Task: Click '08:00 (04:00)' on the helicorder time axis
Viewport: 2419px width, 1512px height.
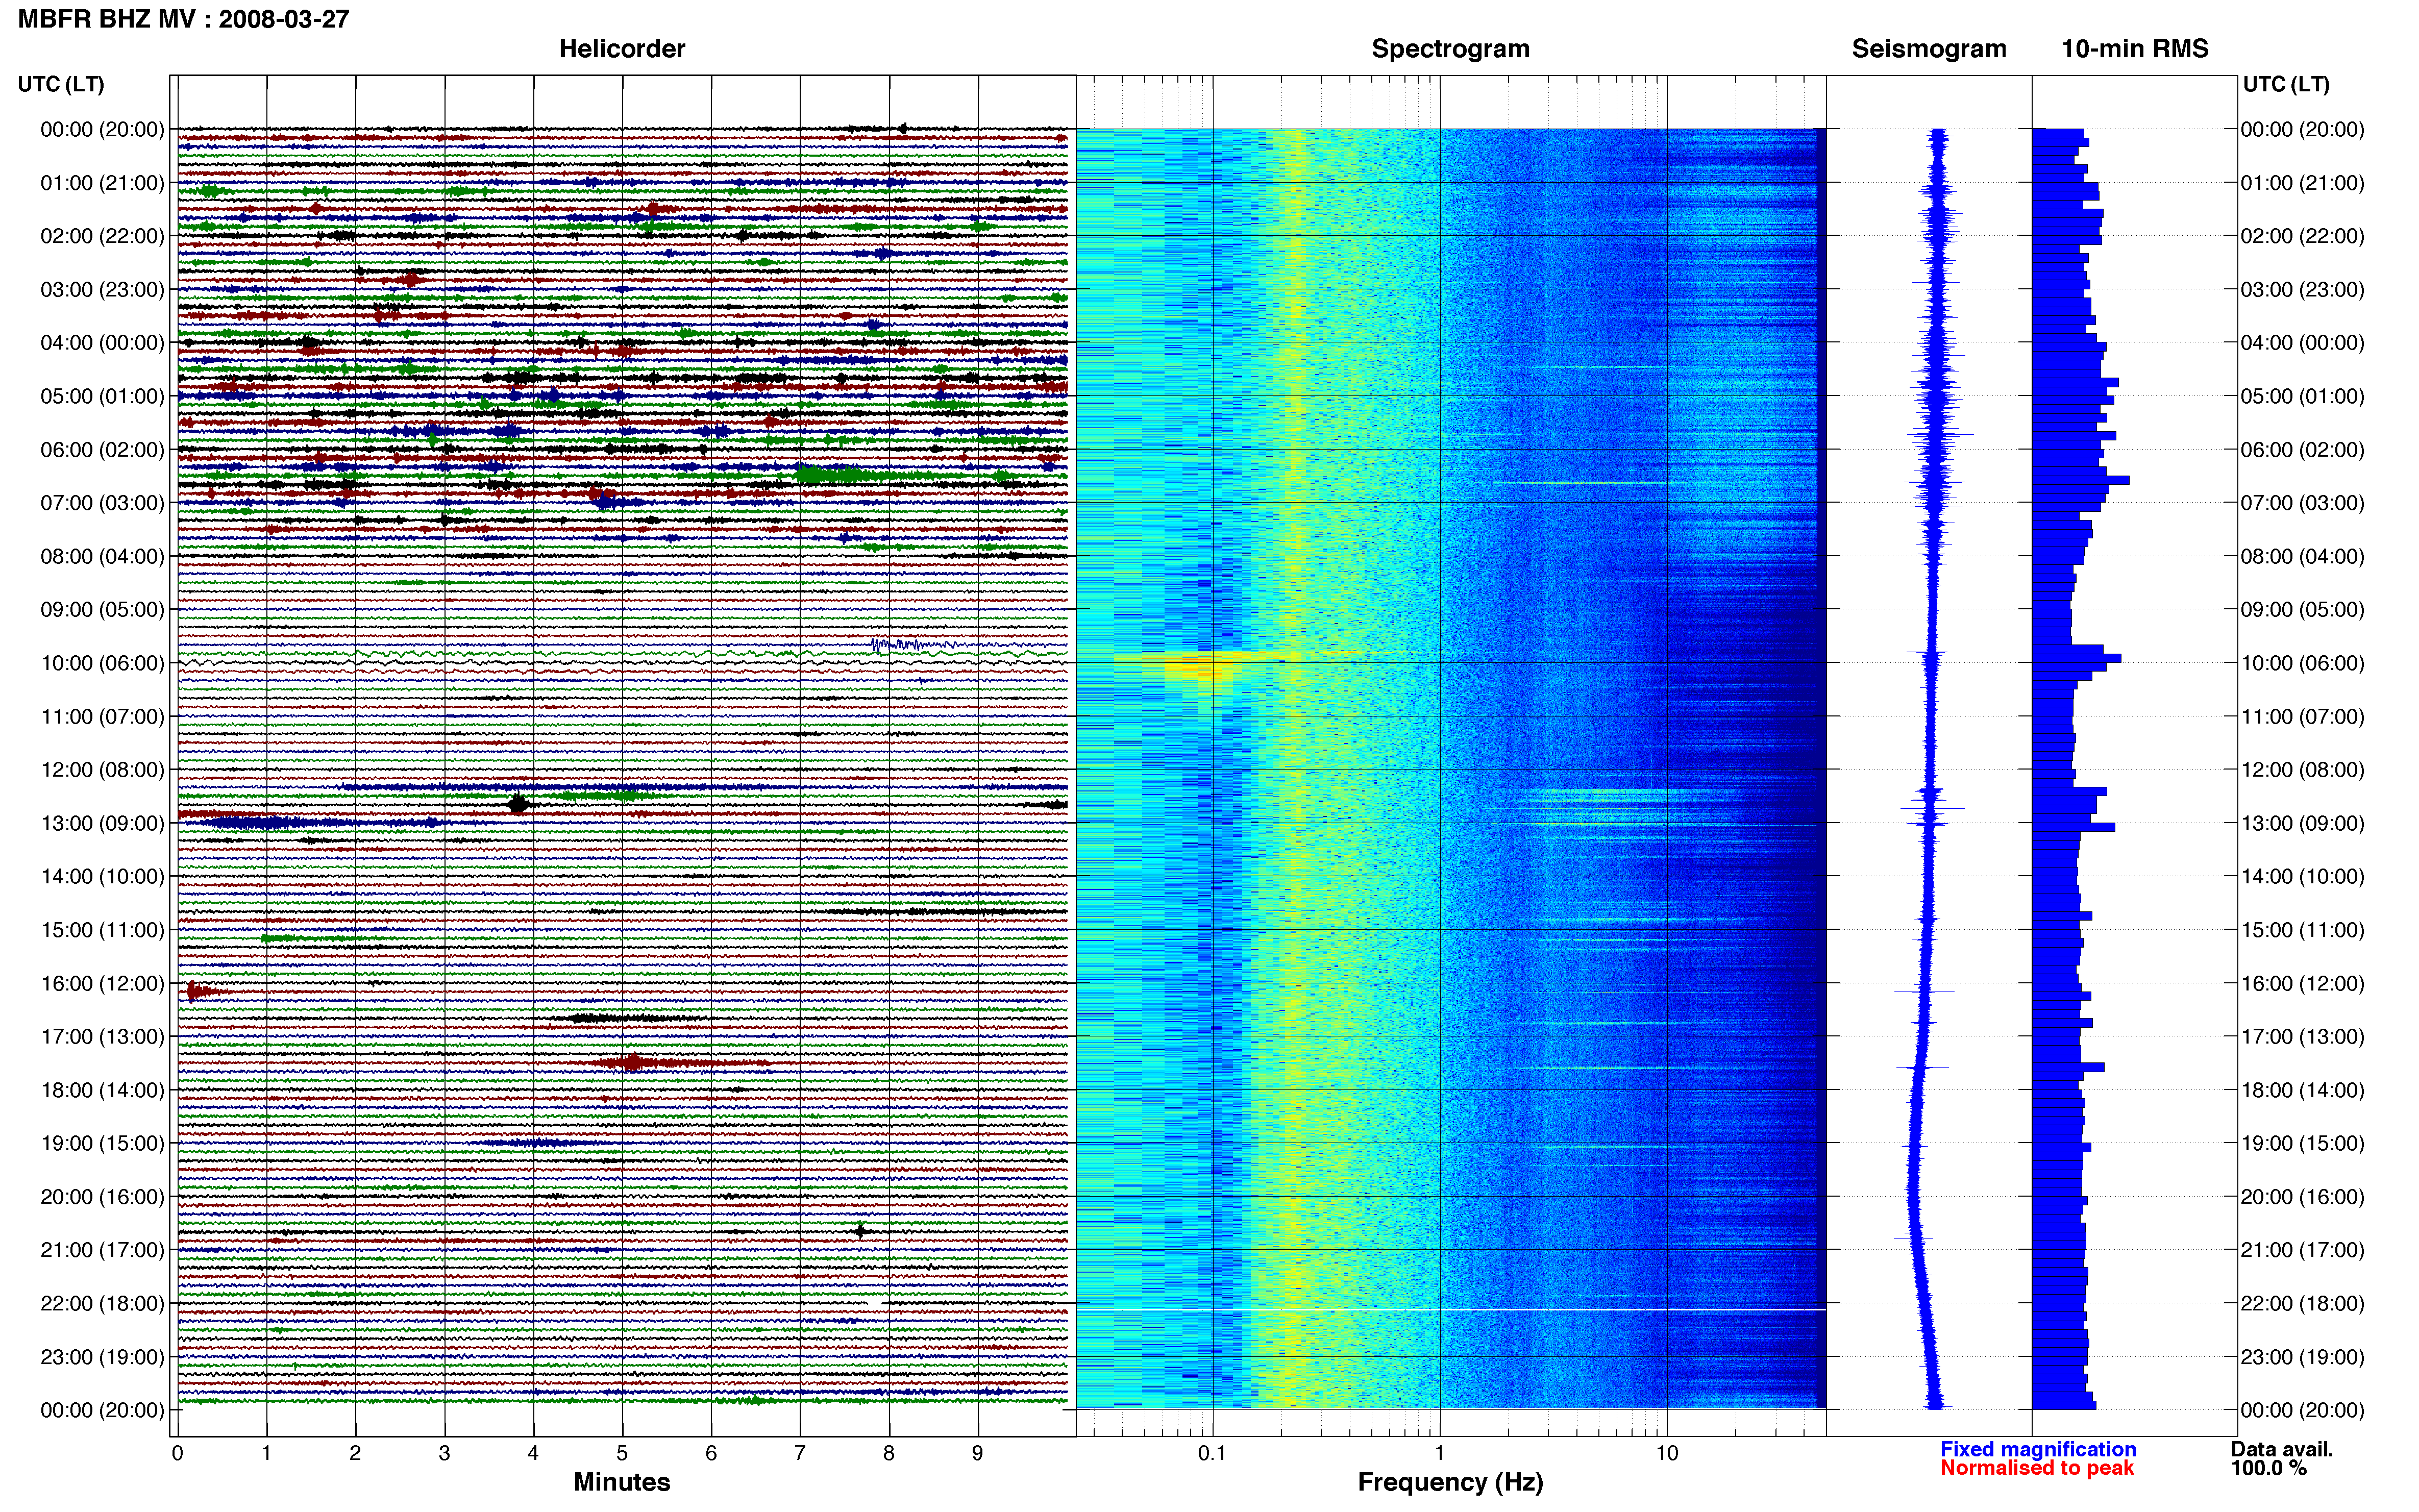Action: [102, 556]
